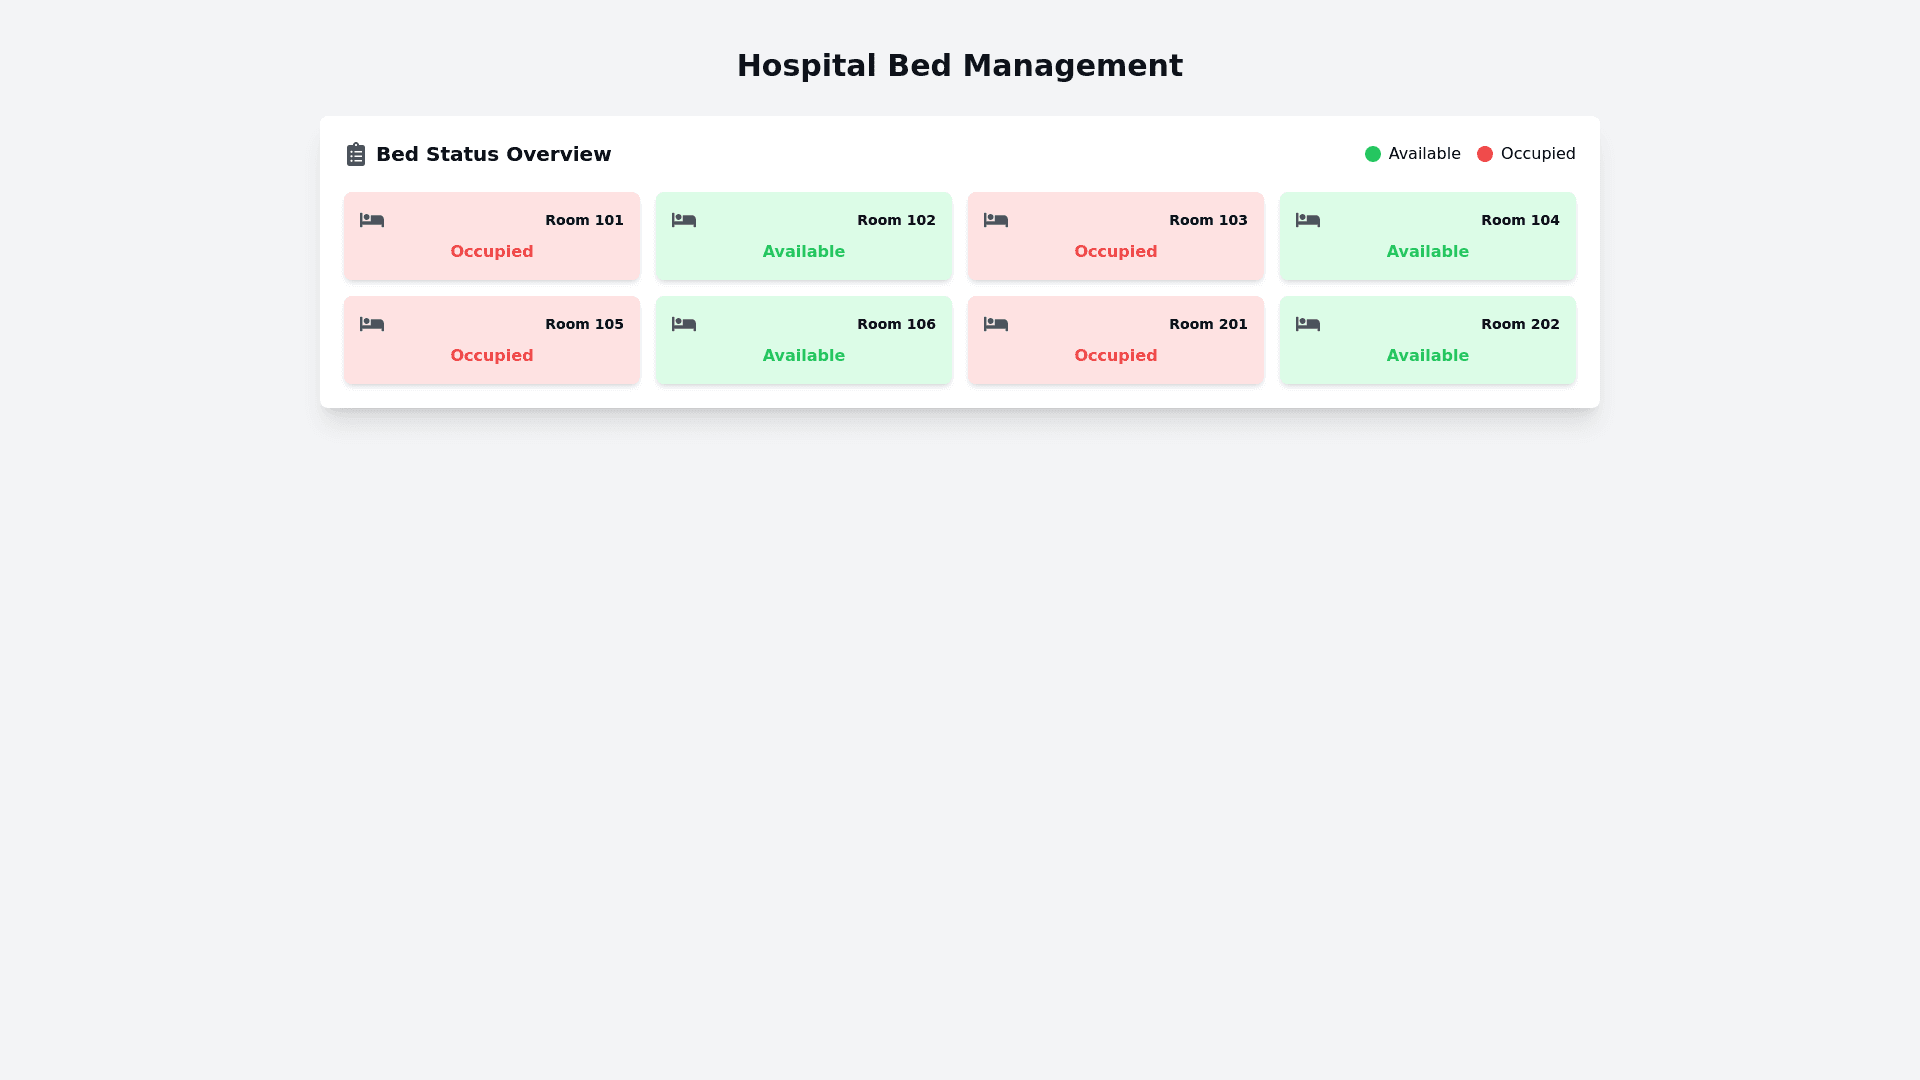Image resolution: width=1920 pixels, height=1080 pixels.
Task: Click the bed icon in Room 101
Action: click(372, 220)
